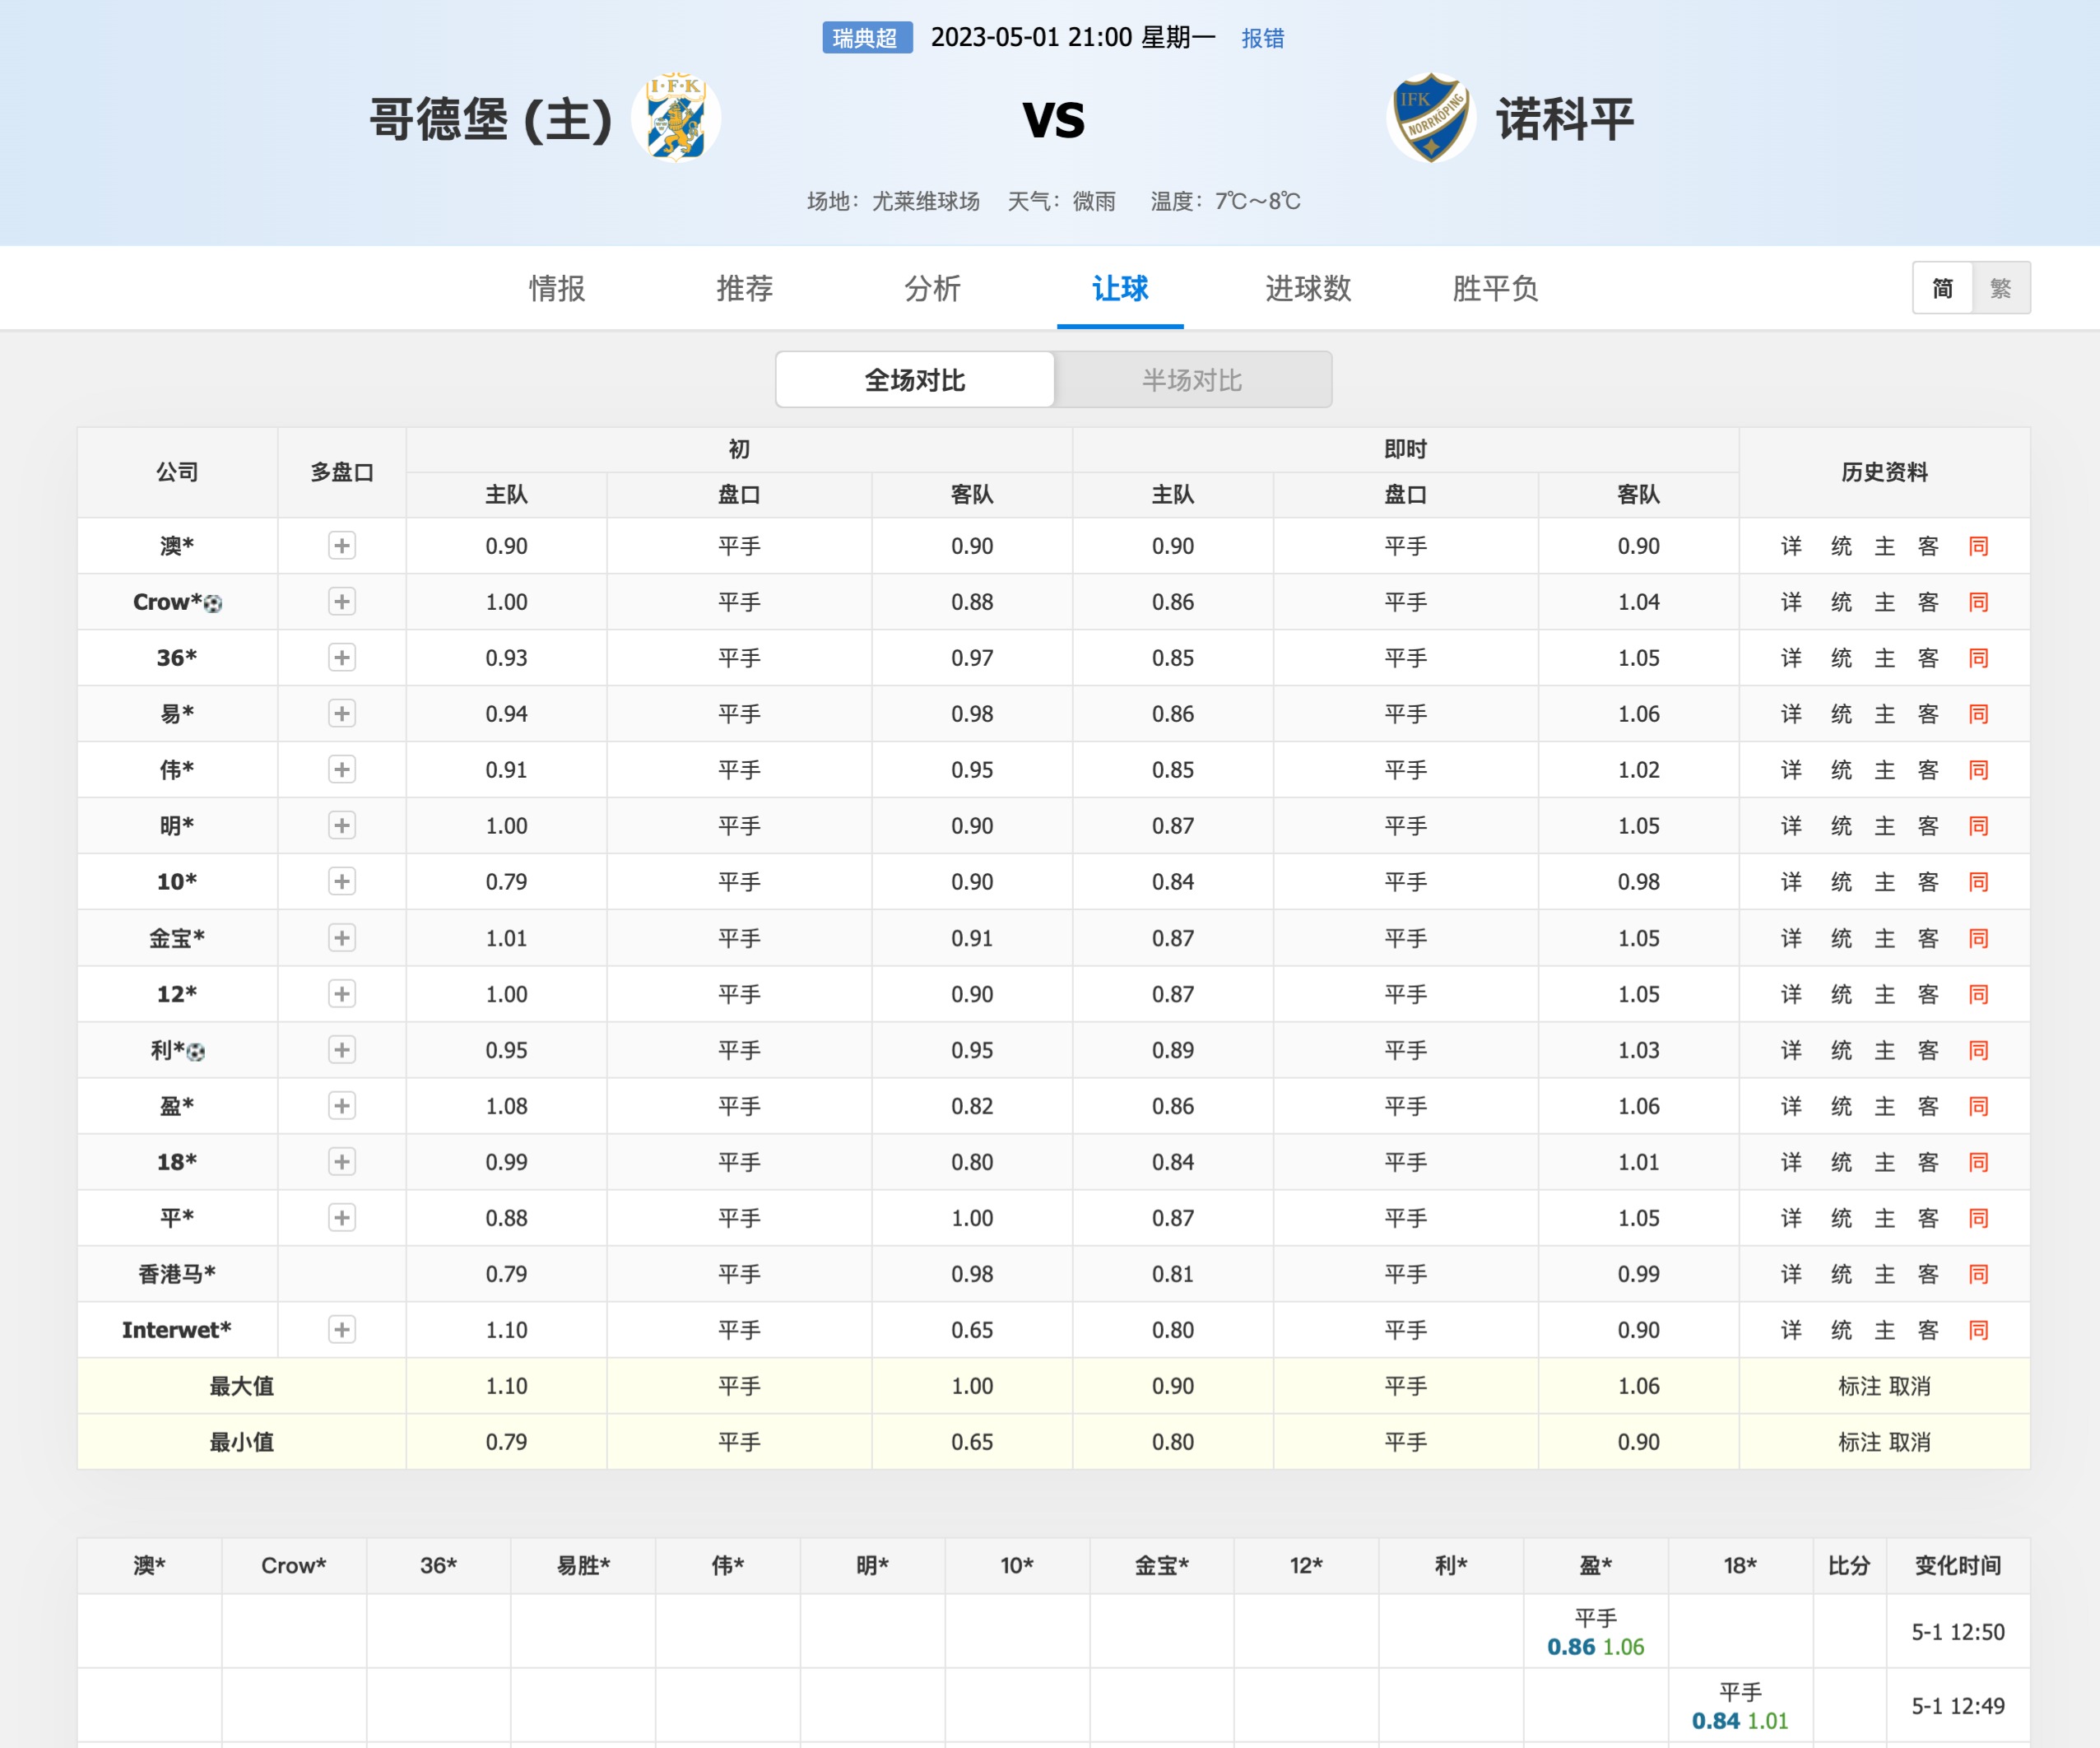
Task: Click the 易胜* header in lower table
Action: click(x=583, y=1565)
